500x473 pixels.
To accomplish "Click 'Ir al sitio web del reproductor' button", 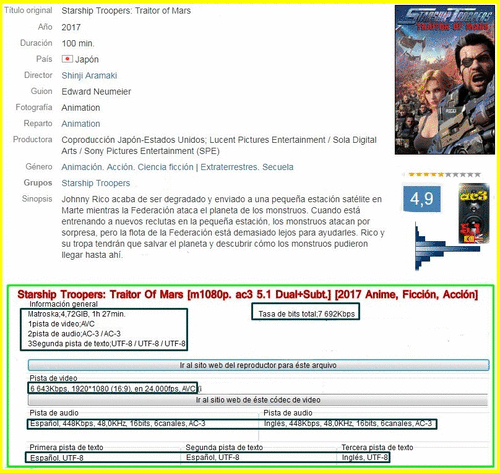I will coord(258,365).
